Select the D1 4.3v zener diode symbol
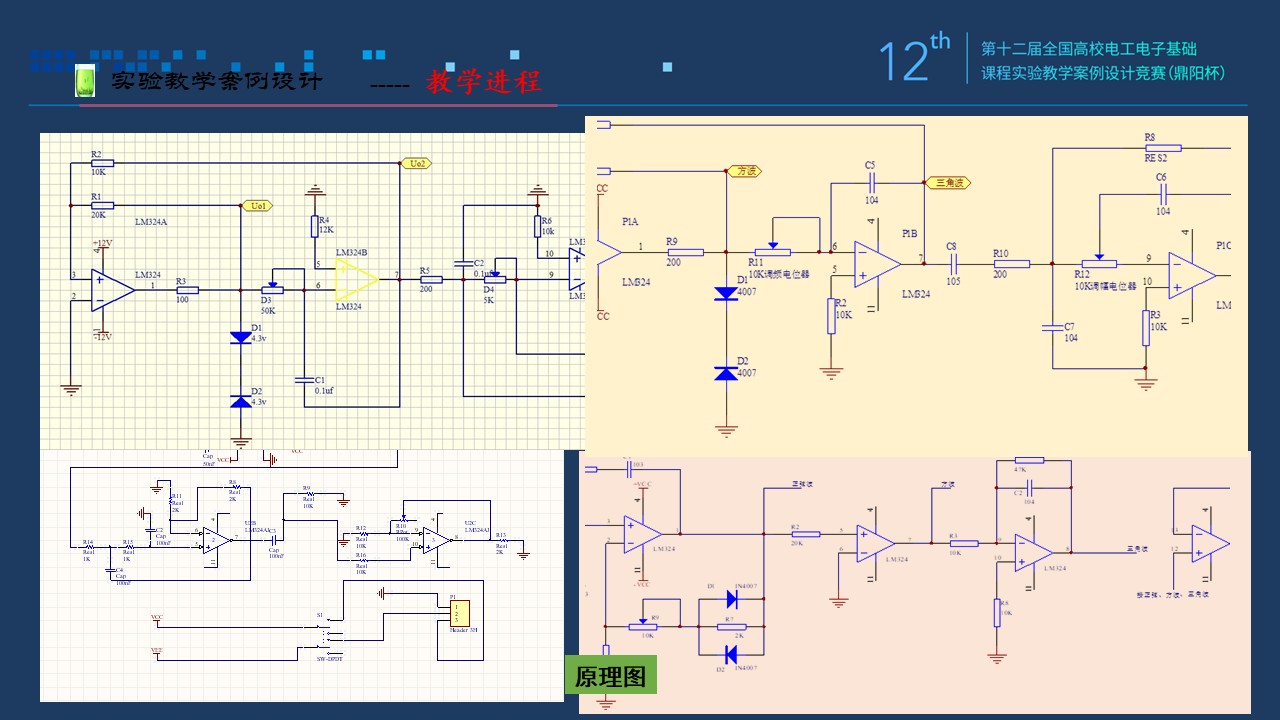 [x=240, y=338]
